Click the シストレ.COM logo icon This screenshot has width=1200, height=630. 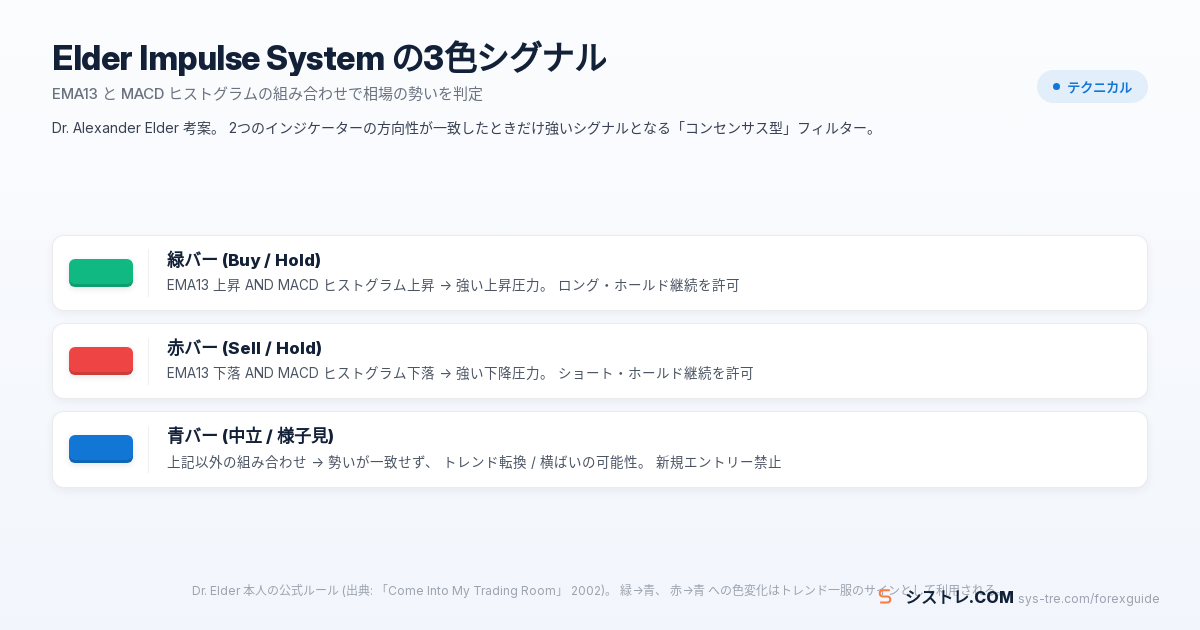tap(886, 597)
